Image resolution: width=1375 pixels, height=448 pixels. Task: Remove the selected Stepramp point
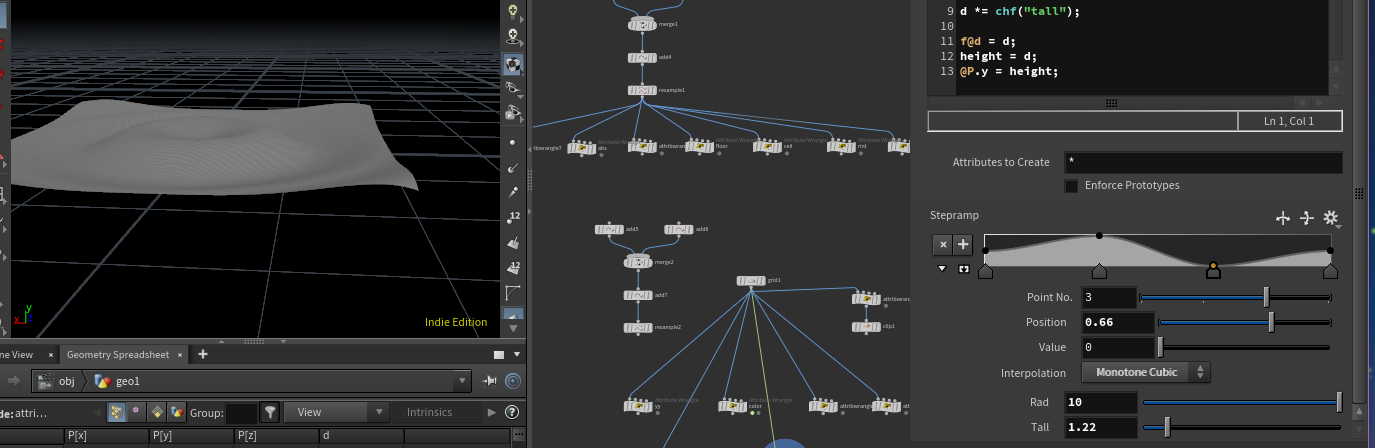pyautogui.click(x=942, y=244)
